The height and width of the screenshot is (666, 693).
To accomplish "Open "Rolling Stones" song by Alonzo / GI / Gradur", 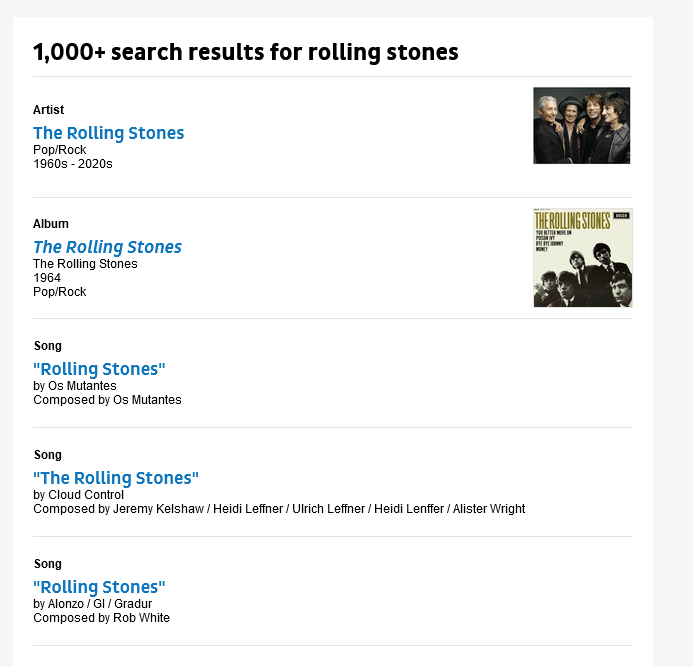I will tap(99, 587).
